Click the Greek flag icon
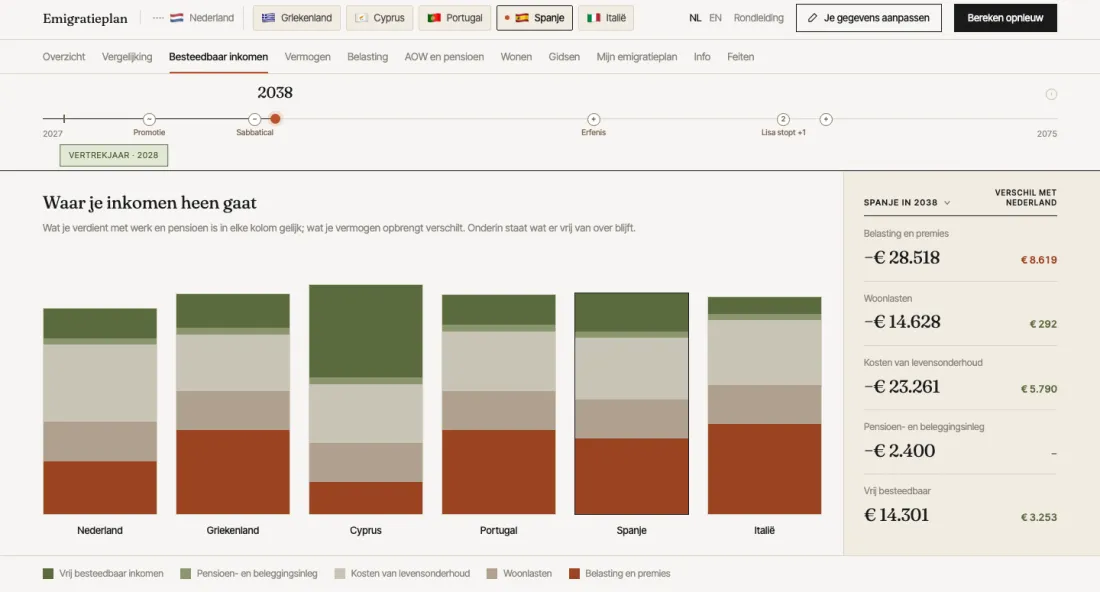Screen dimensions: 1100x592 (x=268, y=18)
